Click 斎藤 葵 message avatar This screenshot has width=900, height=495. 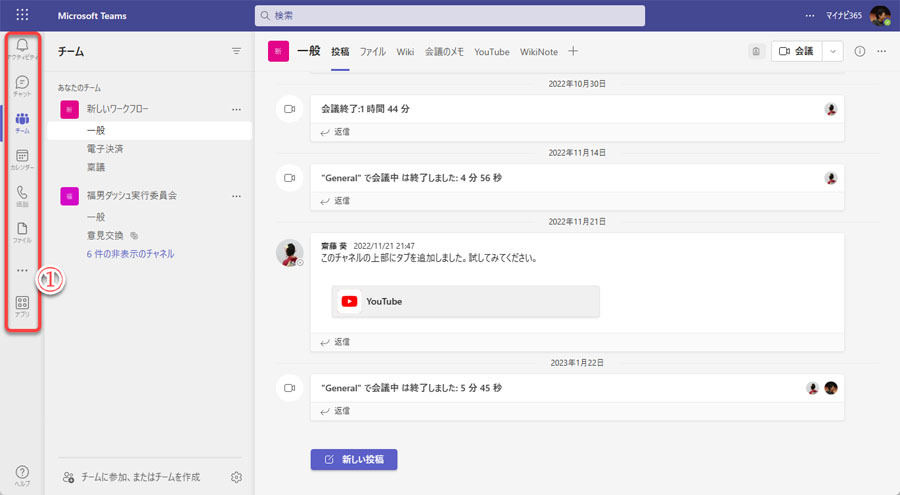click(x=290, y=252)
